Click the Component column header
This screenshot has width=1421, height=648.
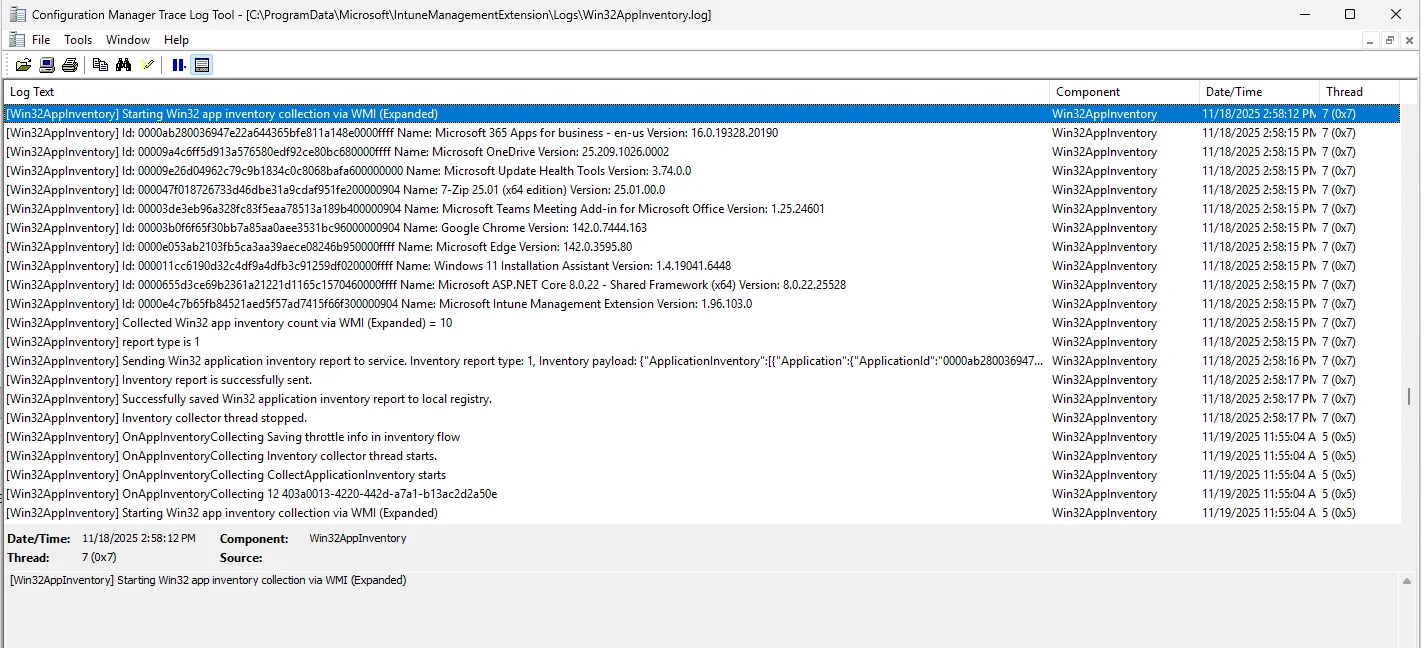tap(1124, 92)
